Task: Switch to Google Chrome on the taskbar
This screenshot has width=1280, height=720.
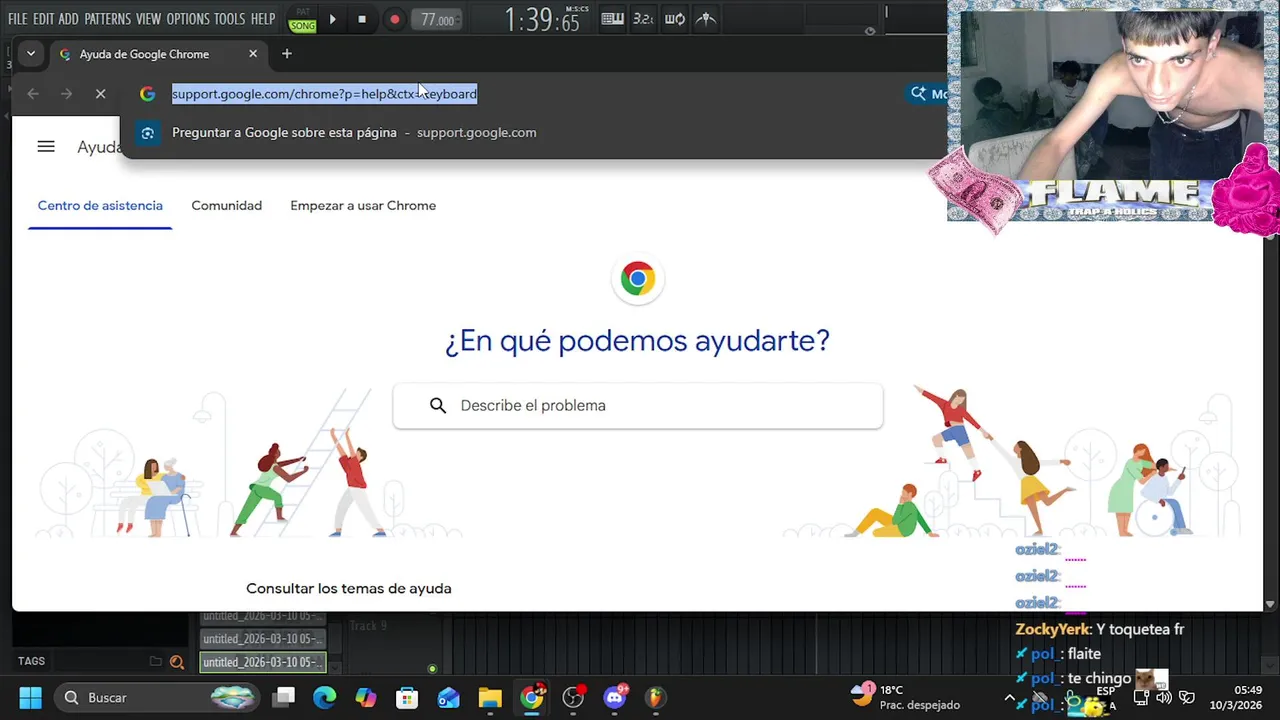Action: [532, 698]
